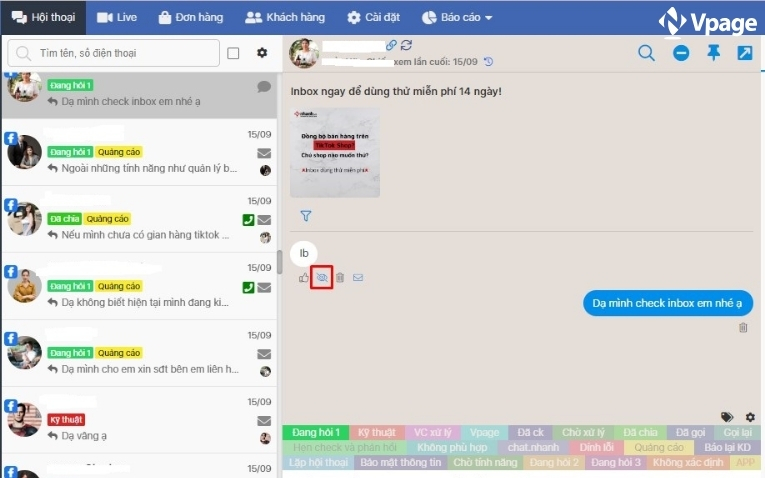765x478 pixels.
Task: Open the TikTok Shop post thumbnail
Action: [x=335, y=153]
